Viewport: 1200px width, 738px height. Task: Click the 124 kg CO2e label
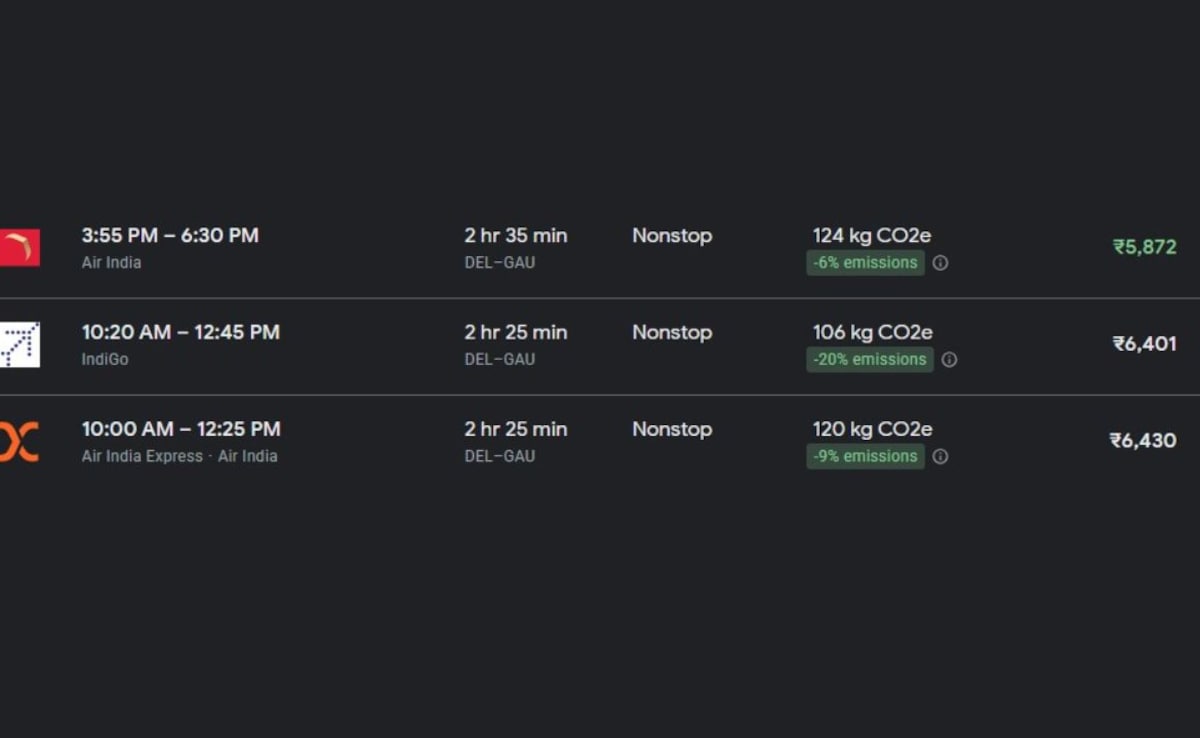click(x=871, y=236)
